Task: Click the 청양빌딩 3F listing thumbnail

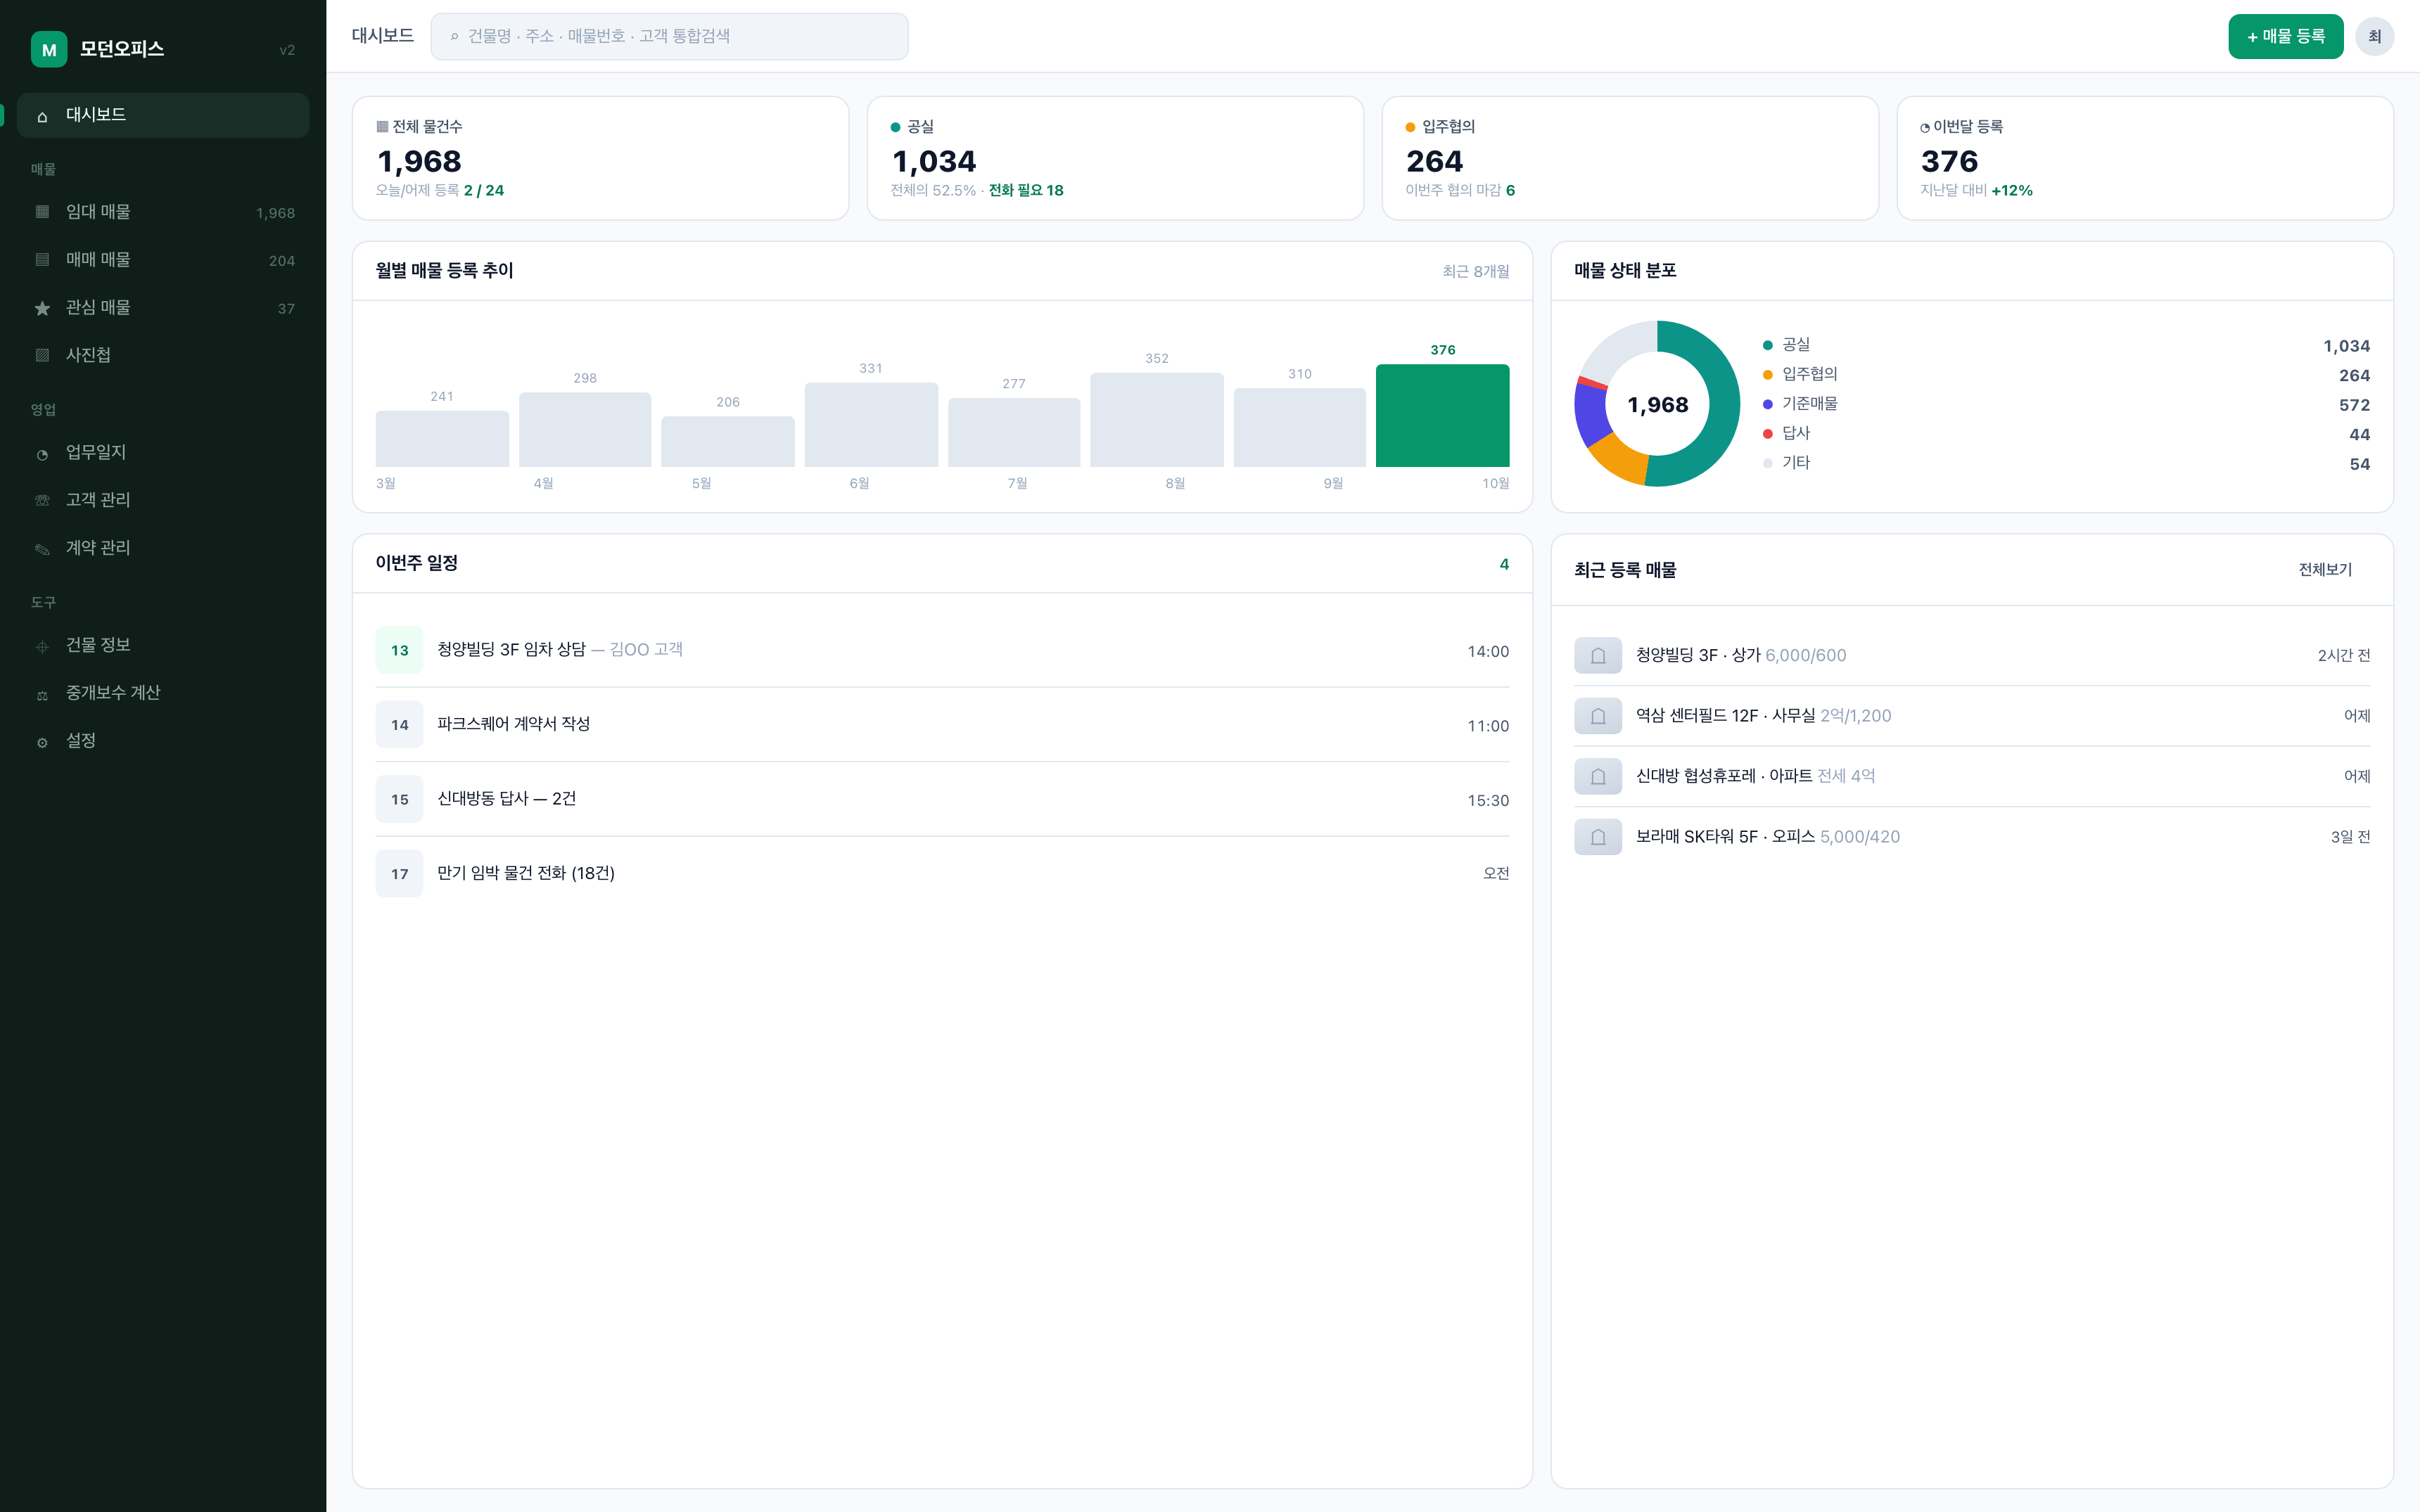Action: [1598, 655]
